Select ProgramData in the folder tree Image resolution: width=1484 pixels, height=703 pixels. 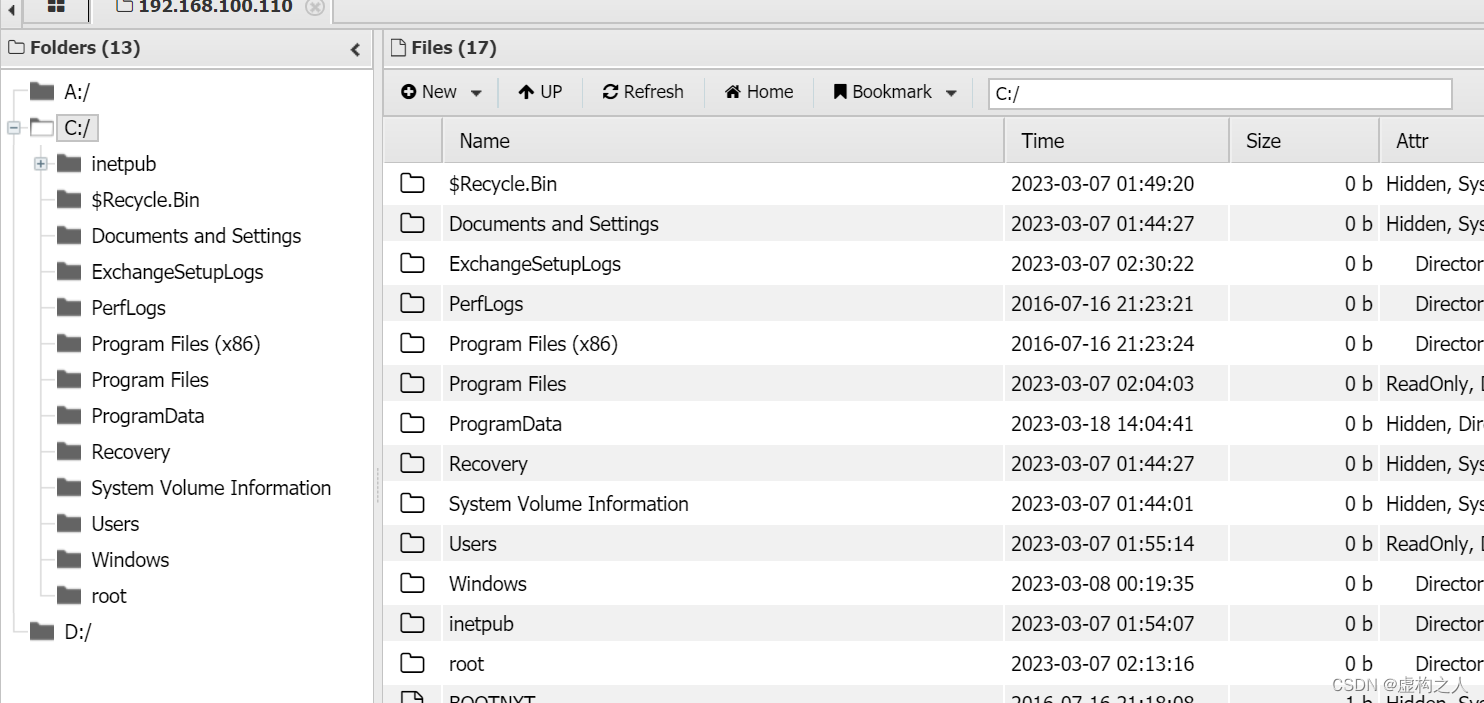point(148,416)
